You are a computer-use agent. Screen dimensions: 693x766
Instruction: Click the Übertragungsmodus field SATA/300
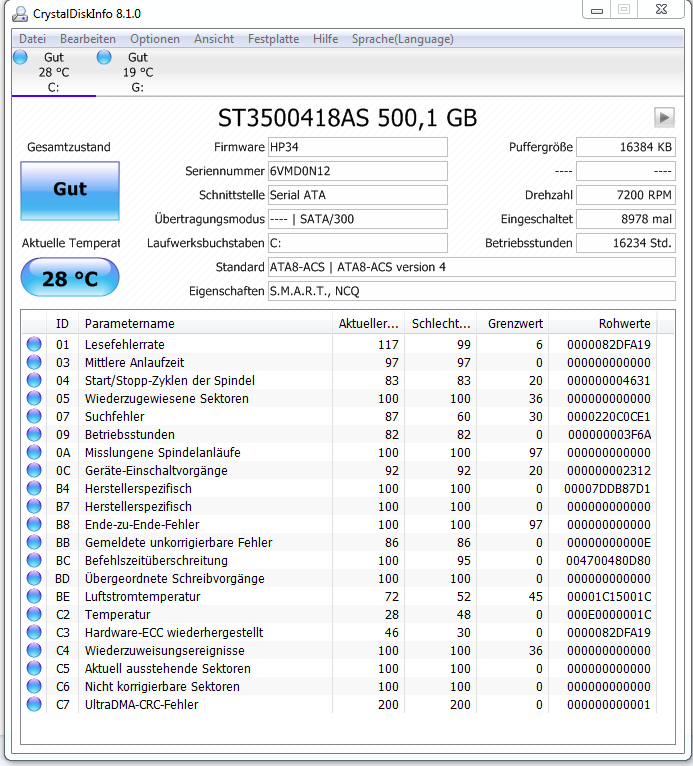(357, 219)
